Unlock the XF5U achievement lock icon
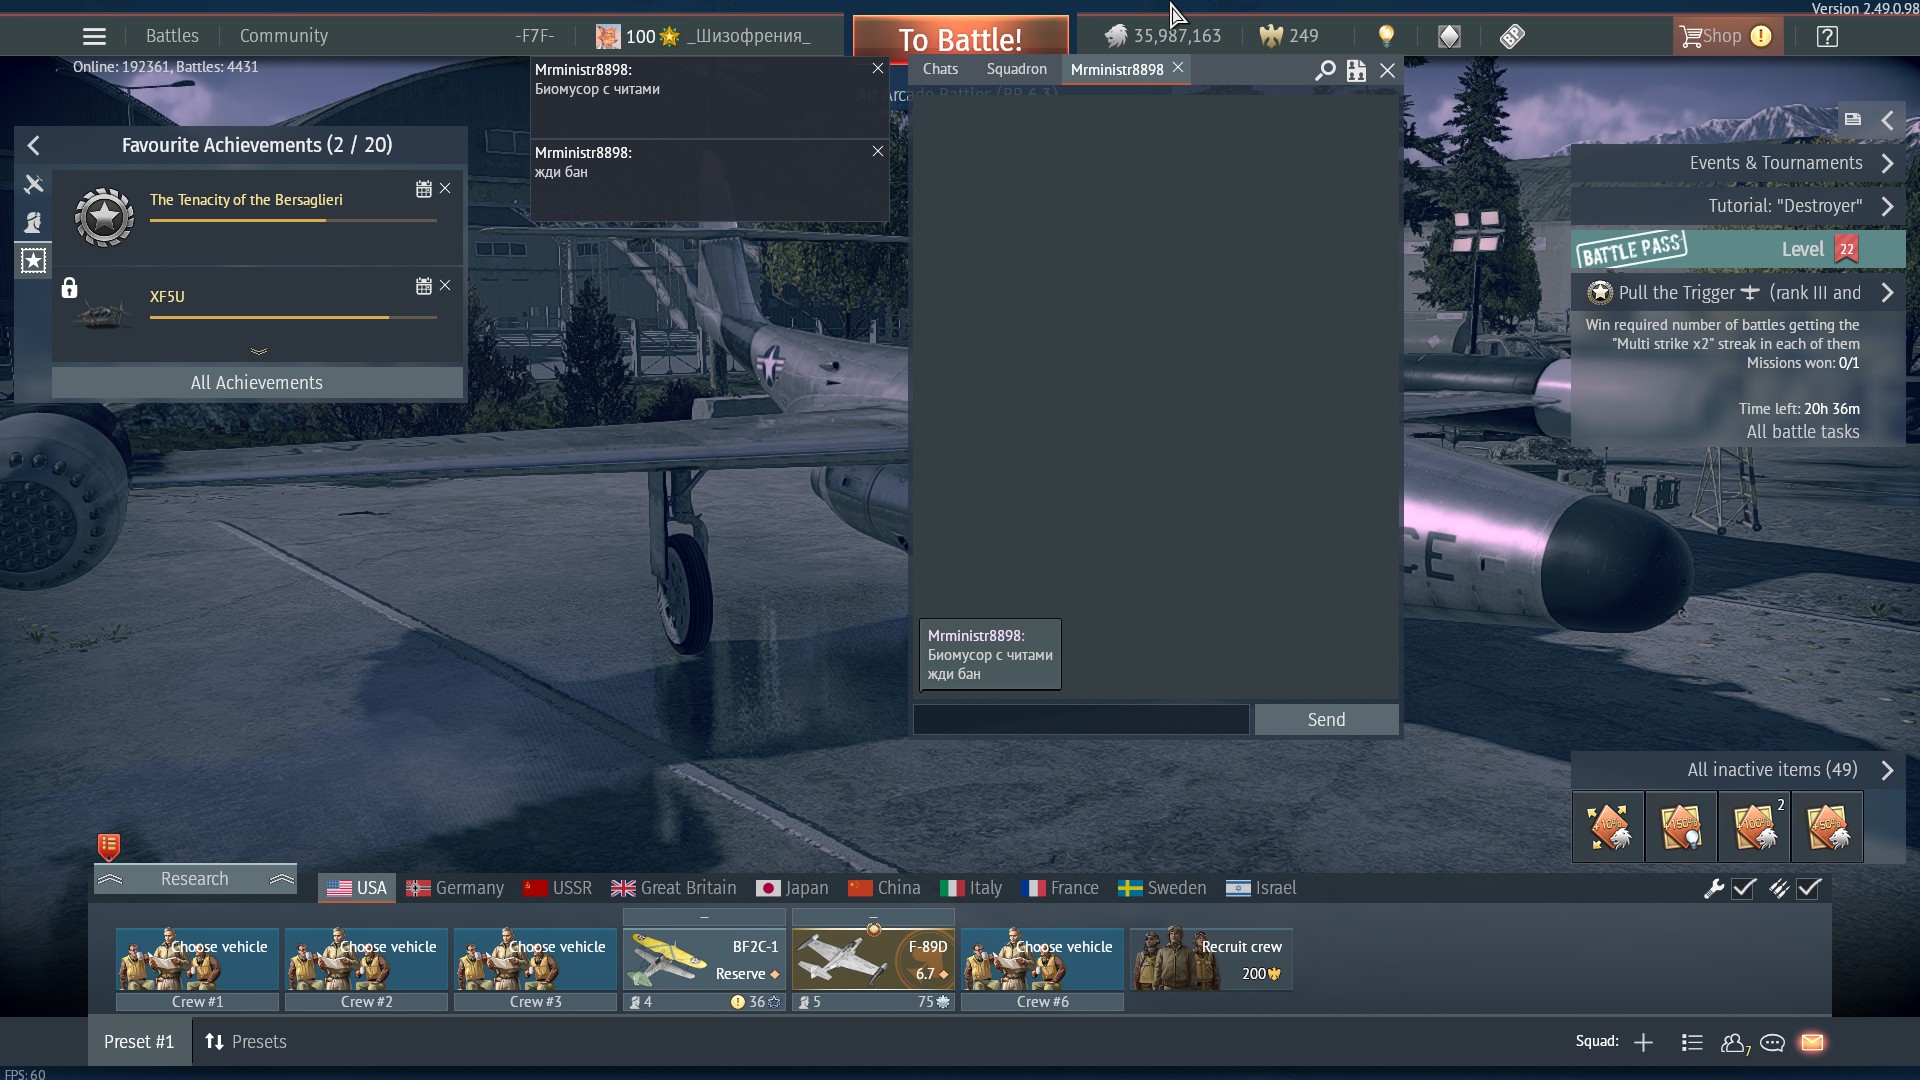 click(69, 289)
